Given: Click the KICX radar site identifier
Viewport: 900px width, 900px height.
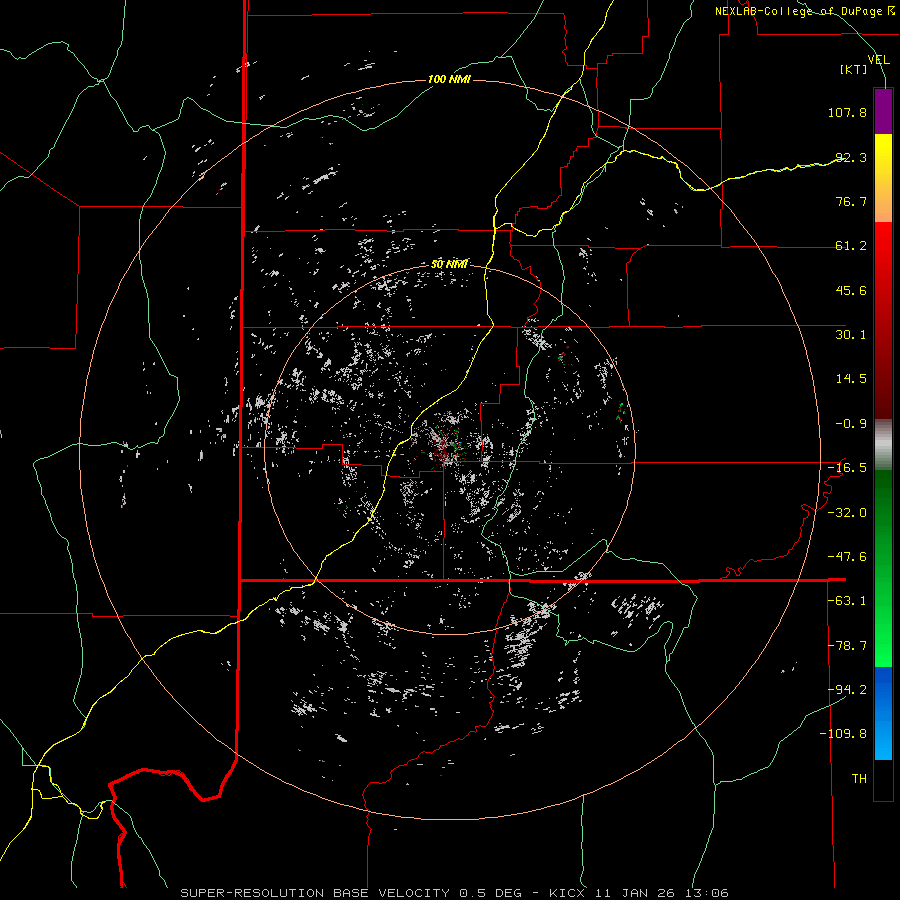Looking at the screenshot, I should (567, 893).
